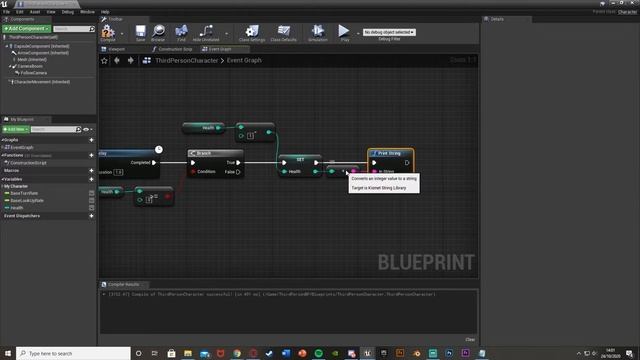Click ThirdPersonCharacter in the graph breadcrumb
This screenshot has width=640, height=360.
(187, 60)
